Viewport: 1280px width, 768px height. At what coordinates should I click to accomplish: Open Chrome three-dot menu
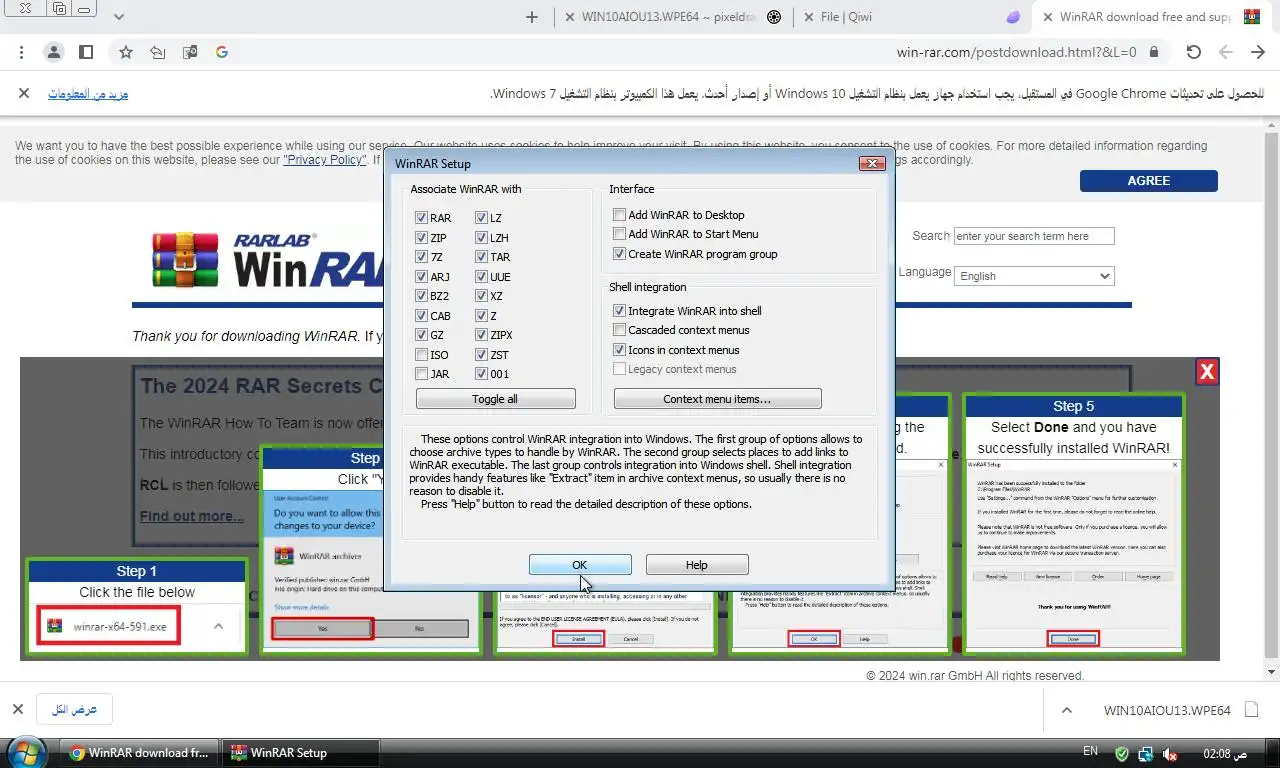(22, 52)
